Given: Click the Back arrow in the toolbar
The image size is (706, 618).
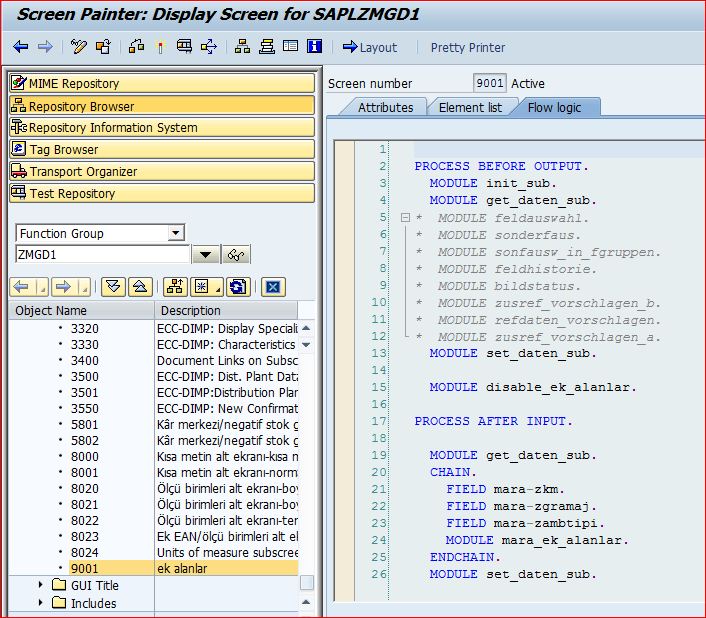Looking at the screenshot, I should 21,47.
